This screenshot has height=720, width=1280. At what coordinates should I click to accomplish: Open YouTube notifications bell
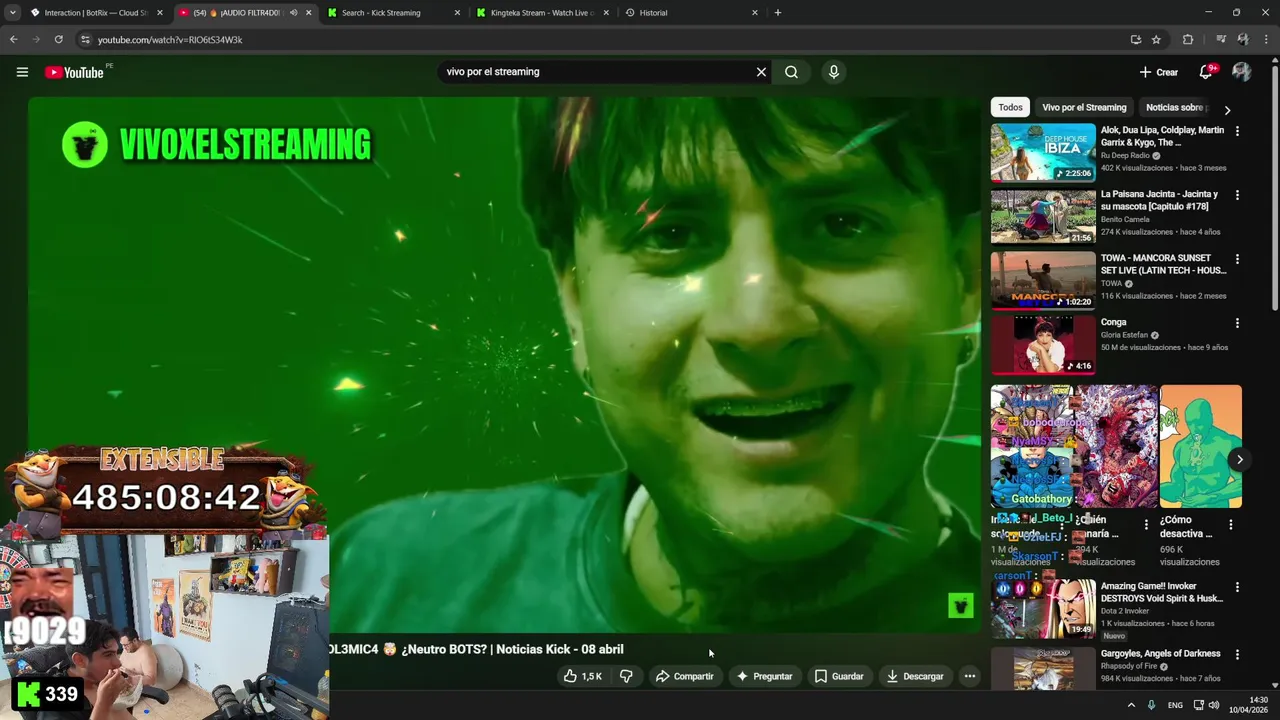[1208, 72]
